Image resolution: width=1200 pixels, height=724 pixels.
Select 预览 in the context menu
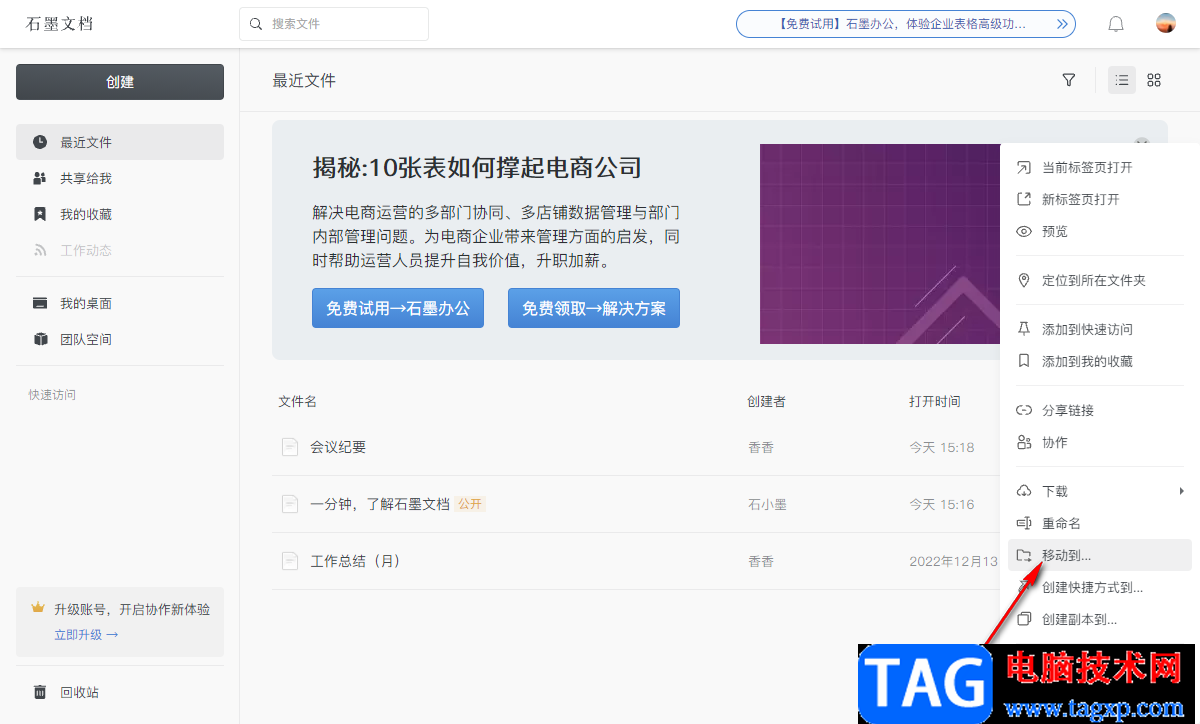[x=1100, y=231]
